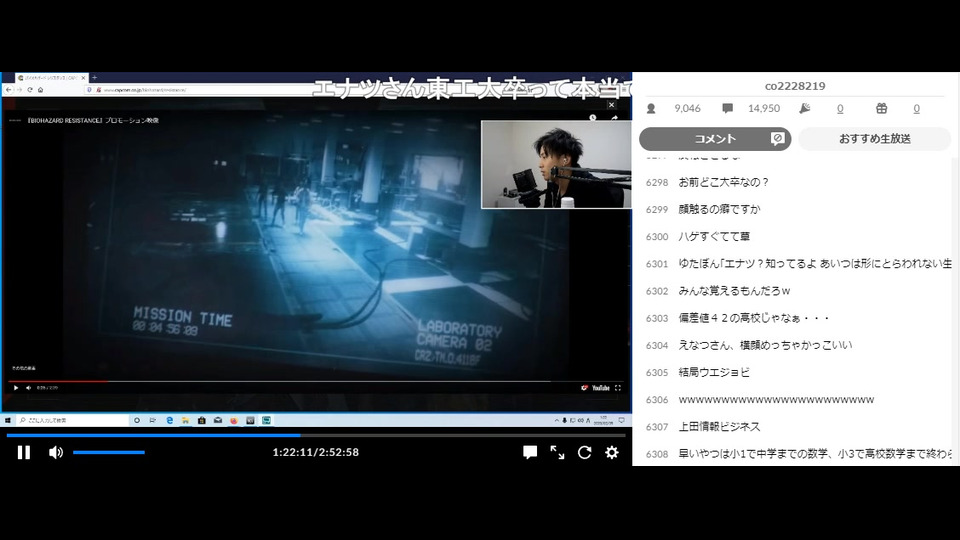Click the viewer count person icon
Image resolution: width=960 pixels, height=540 pixels.
tap(651, 108)
